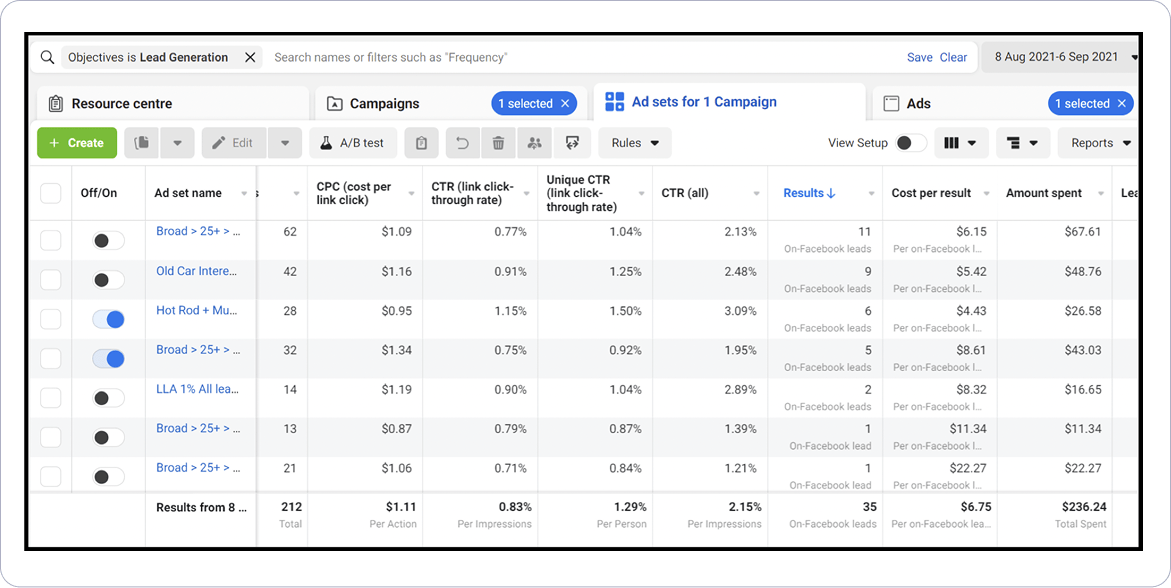1171x588 pixels.
Task: Check the box for the Old Car Interest row
Action: click(51, 280)
